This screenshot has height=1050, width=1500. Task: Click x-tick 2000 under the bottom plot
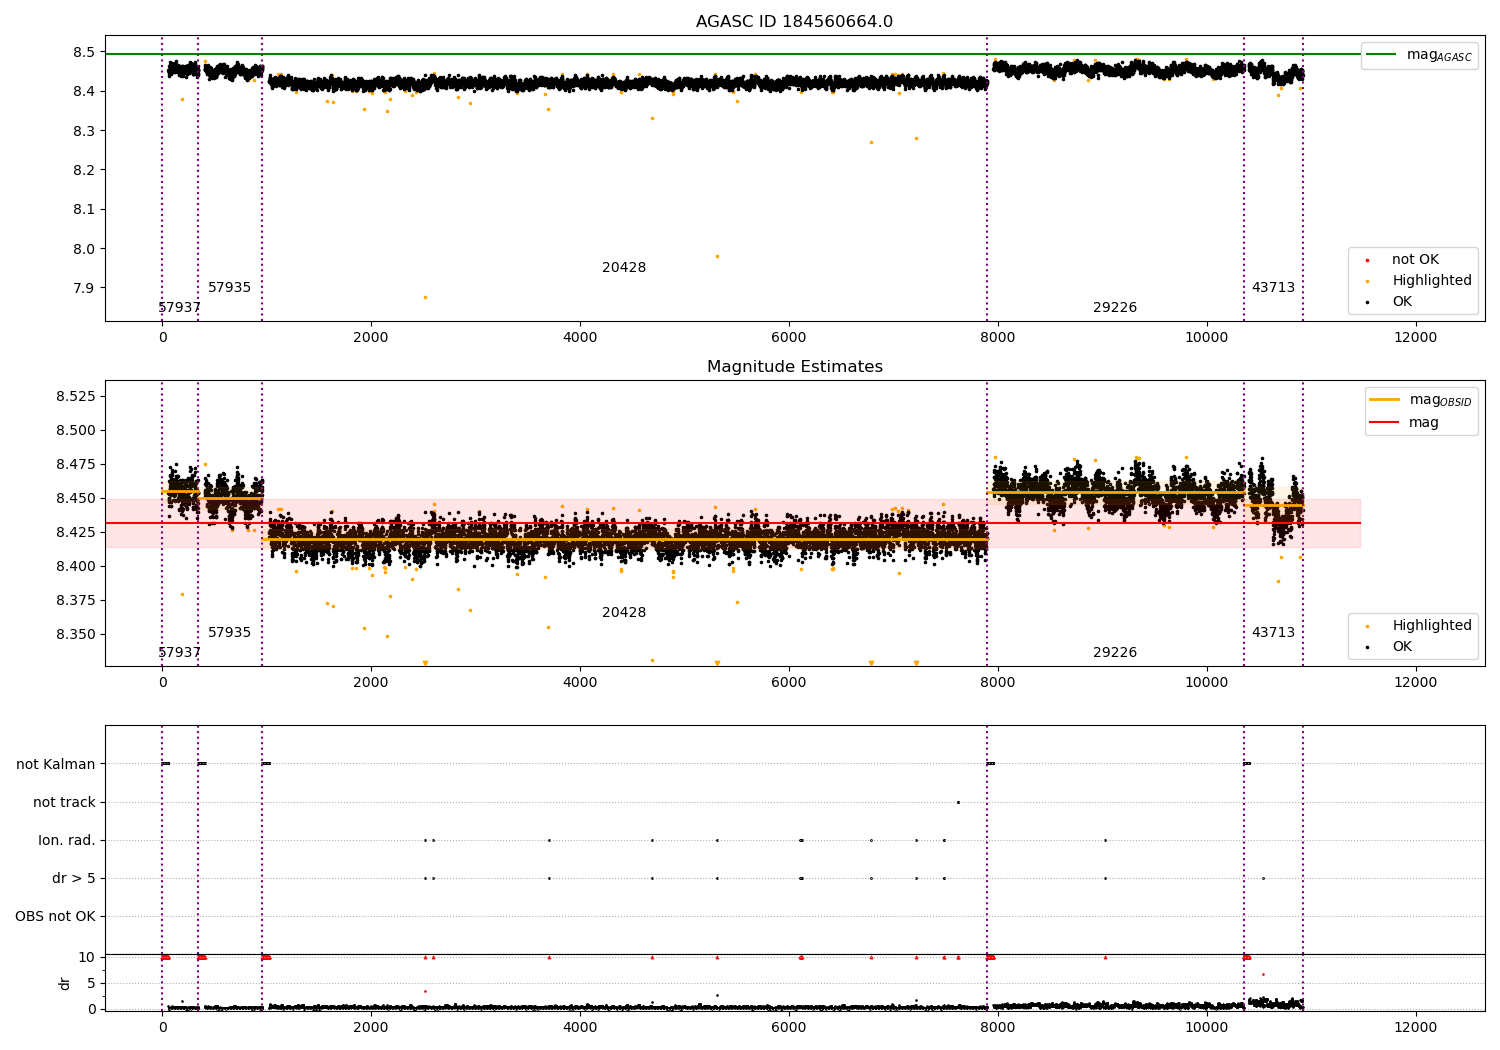pyautogui.click(x=371, y=1027)
